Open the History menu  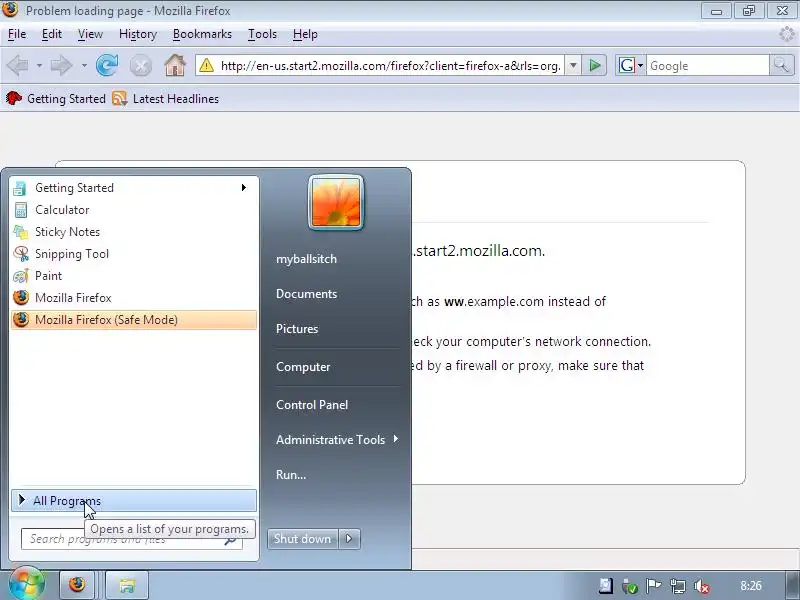tap(138, 34)
